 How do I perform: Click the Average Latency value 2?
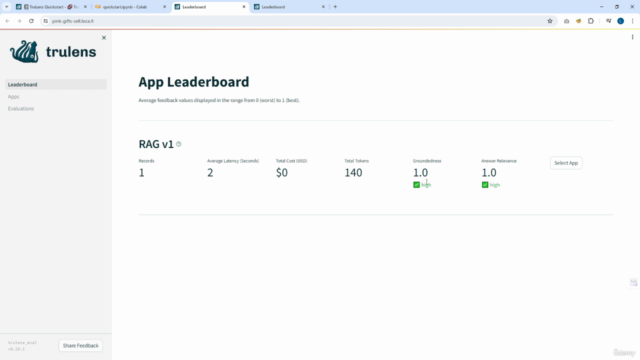(210, 173)
